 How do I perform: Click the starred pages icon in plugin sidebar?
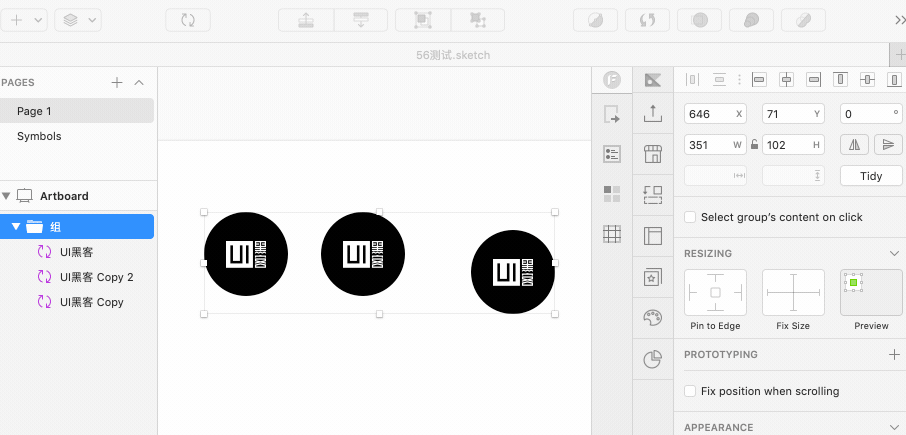pyautogui.click(x=653, y=277)
